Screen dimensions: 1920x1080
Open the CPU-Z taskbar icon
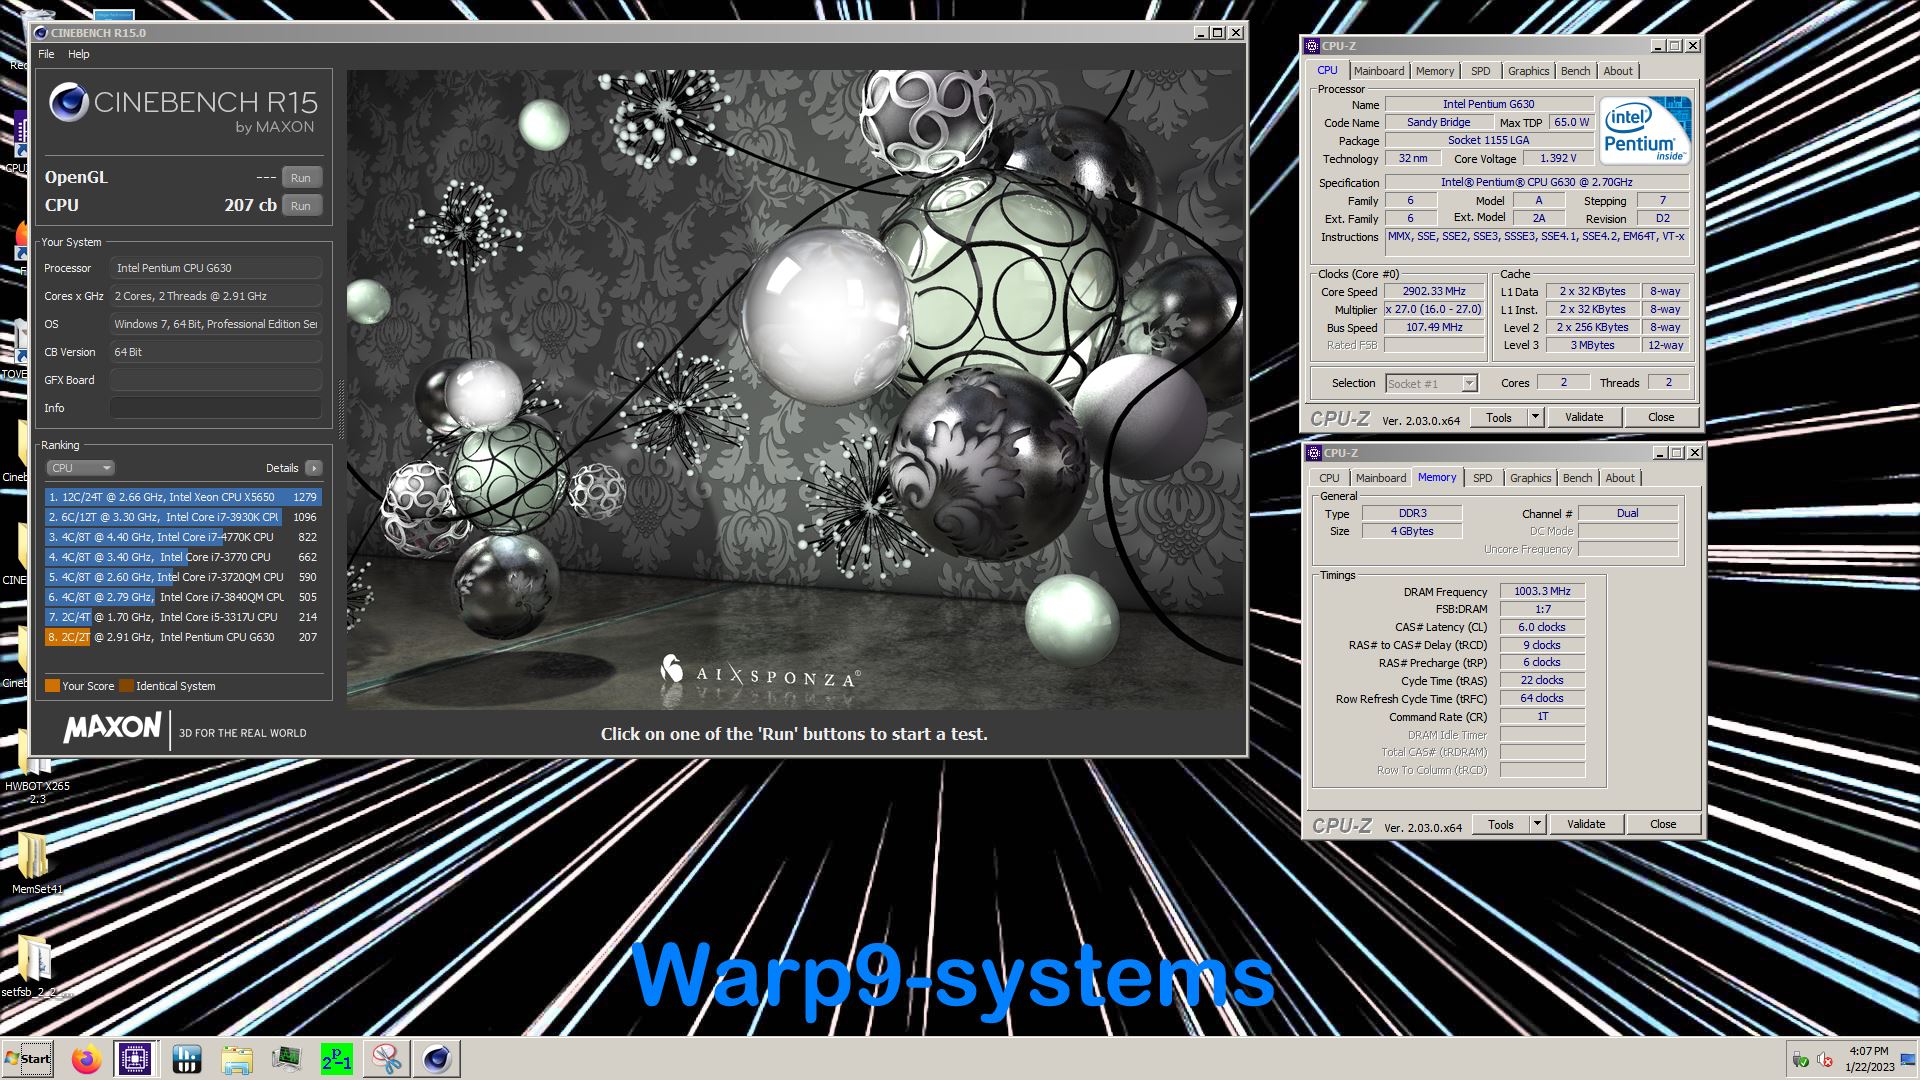point(135,1059)
